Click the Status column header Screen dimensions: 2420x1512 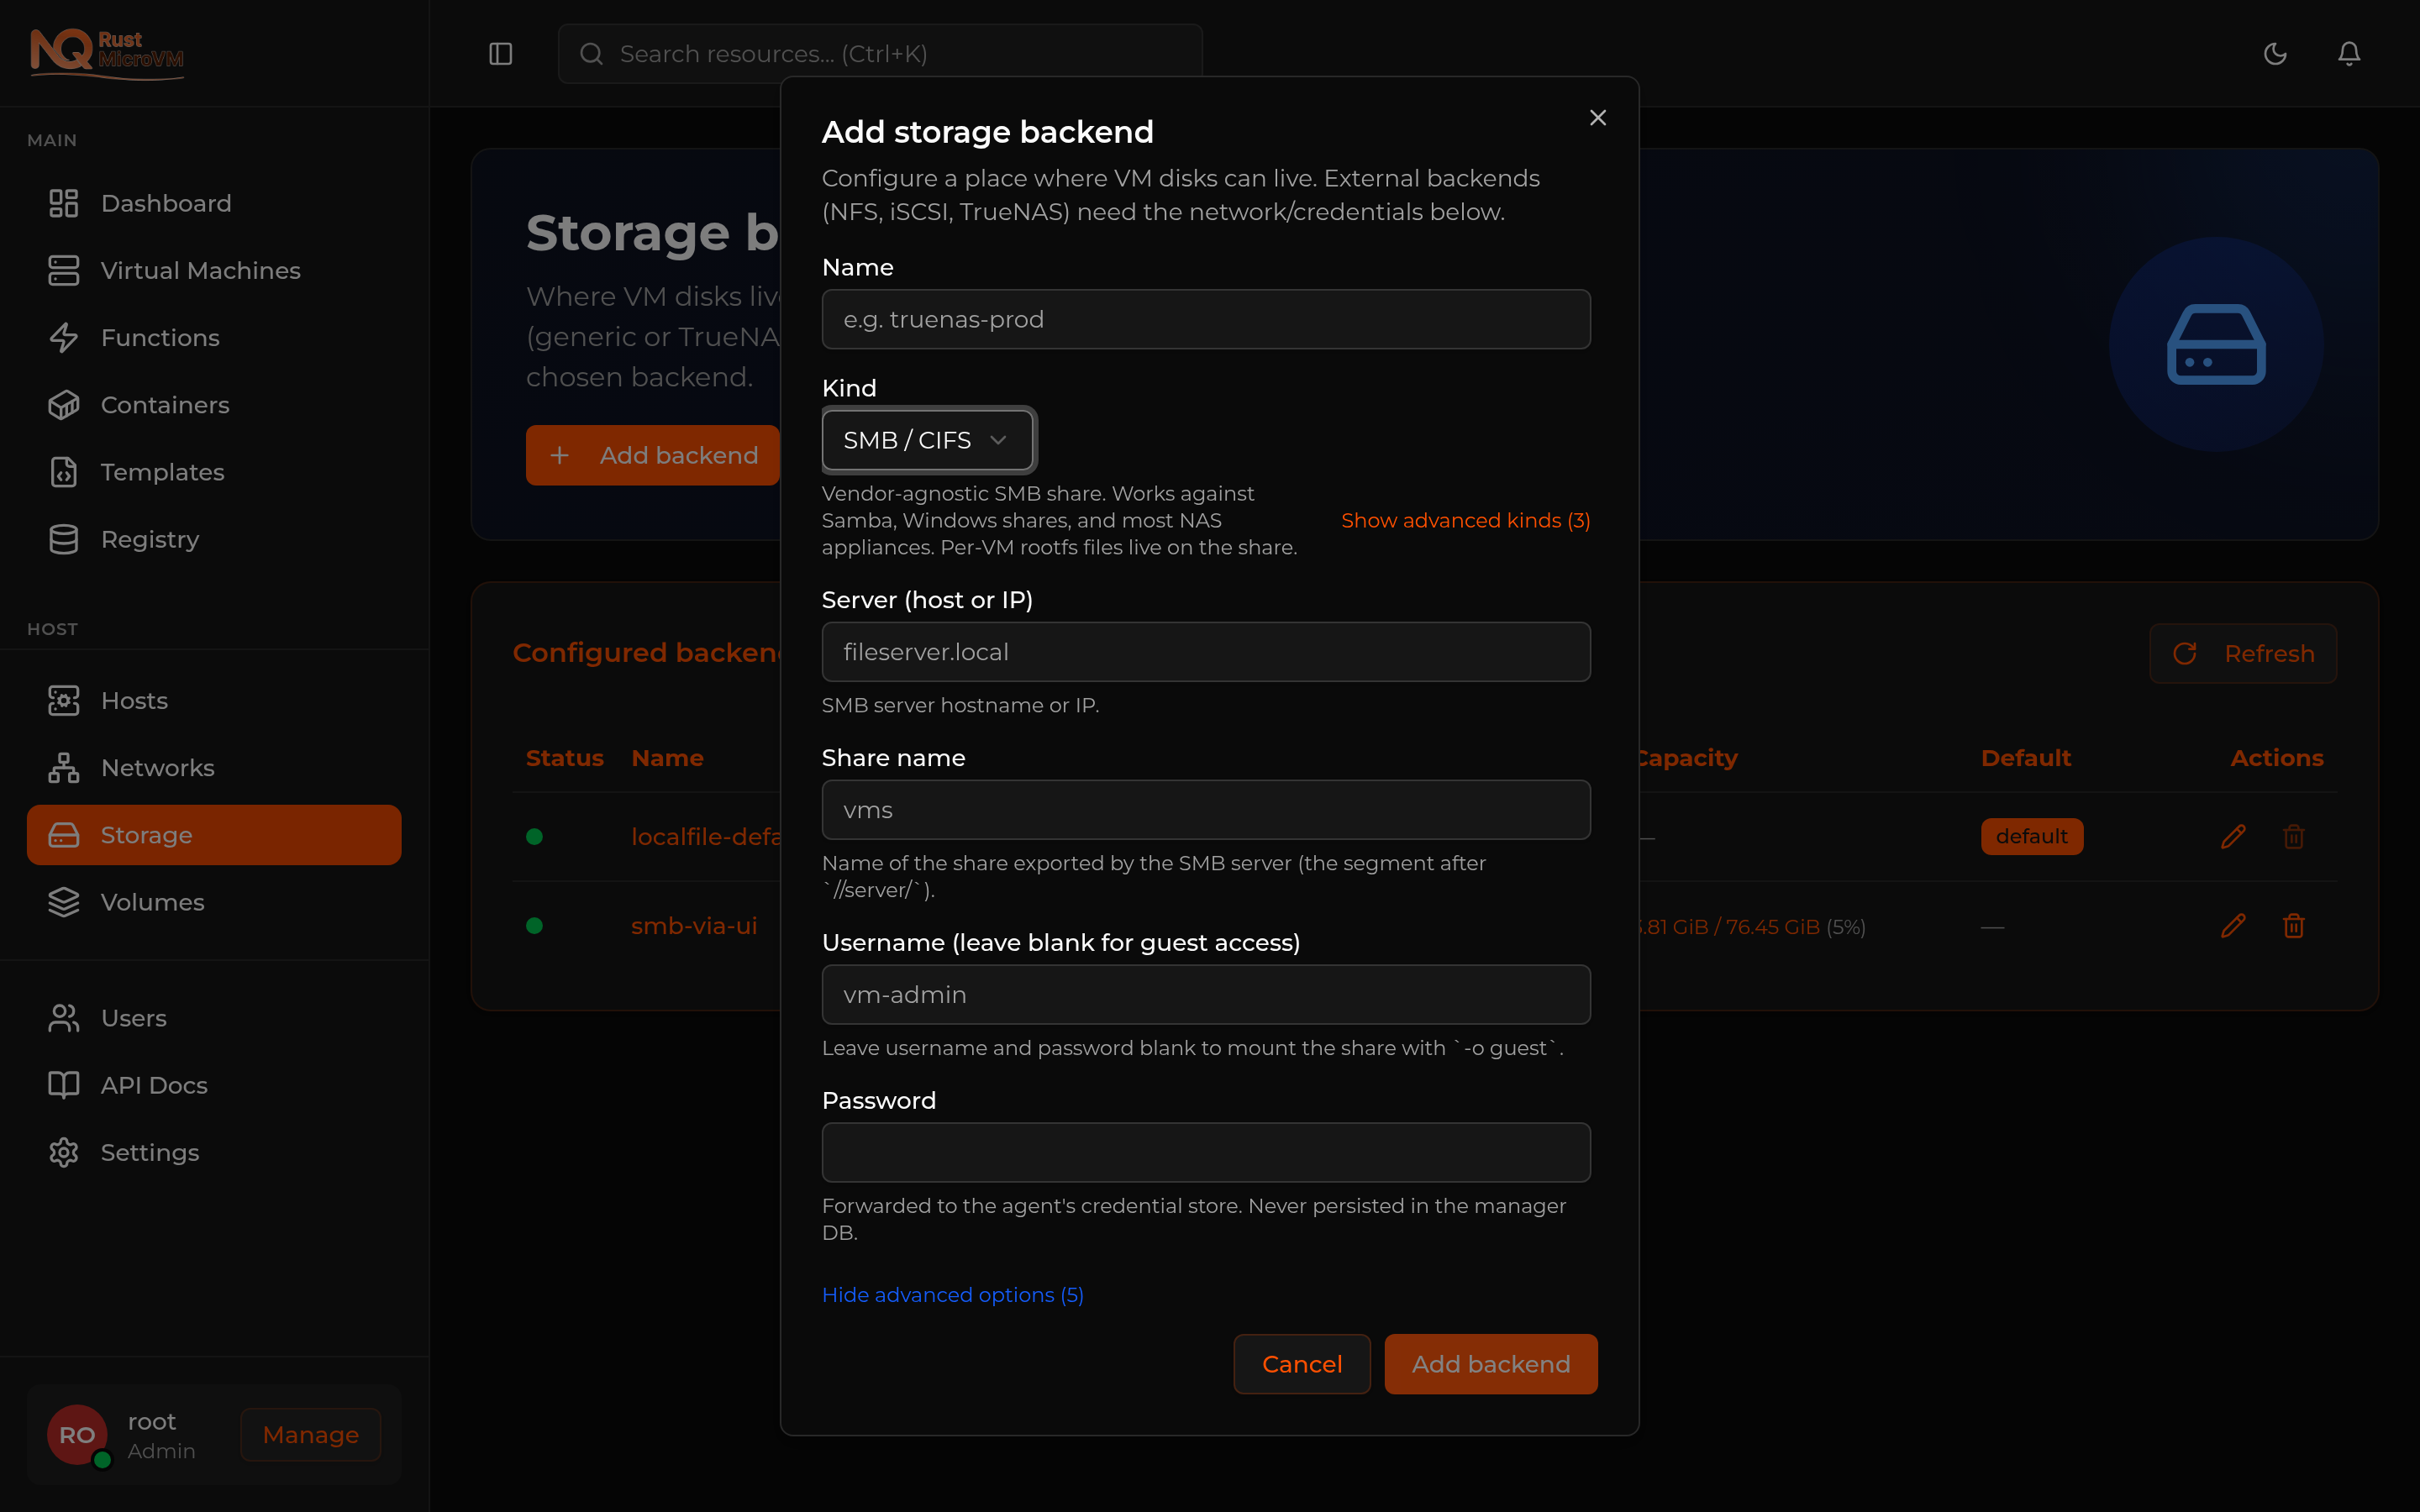point(565,758)
